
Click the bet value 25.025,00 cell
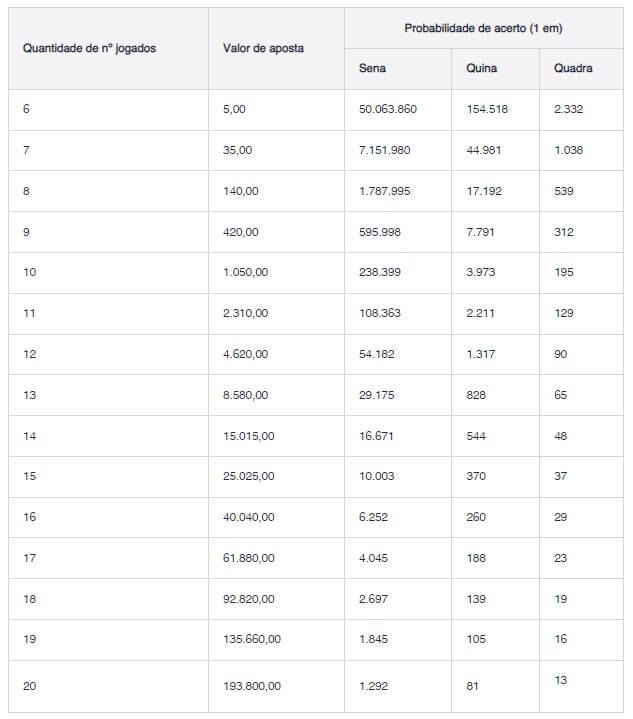(x=248, y=476)
